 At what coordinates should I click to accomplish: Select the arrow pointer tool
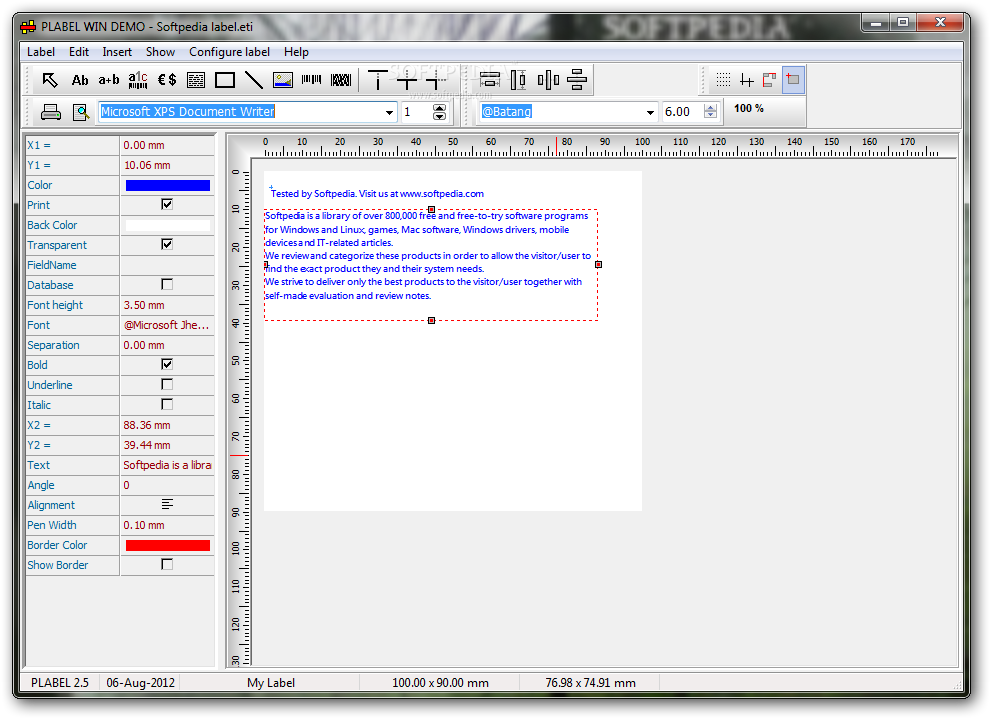[x=49, y=80]
